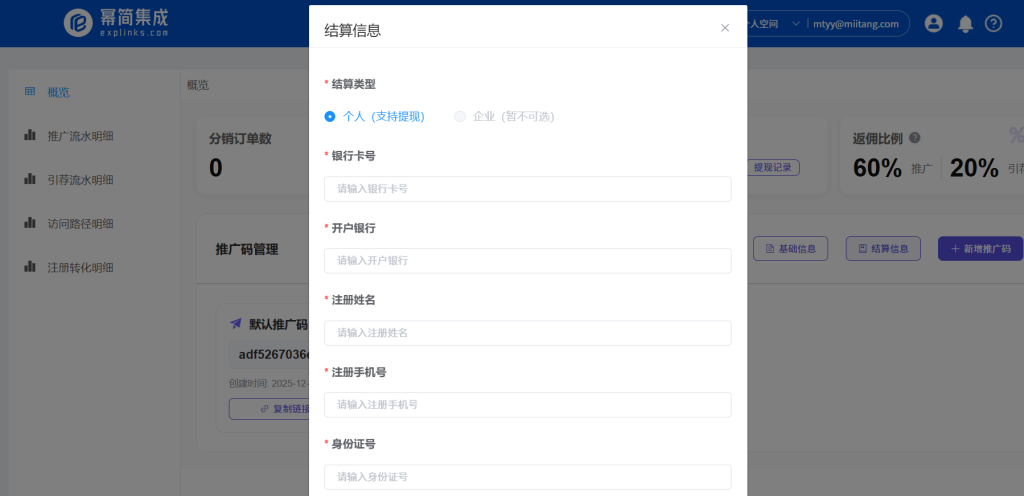
Task: Click the 访问路径明细 bar chart icon
Action: 30,223
